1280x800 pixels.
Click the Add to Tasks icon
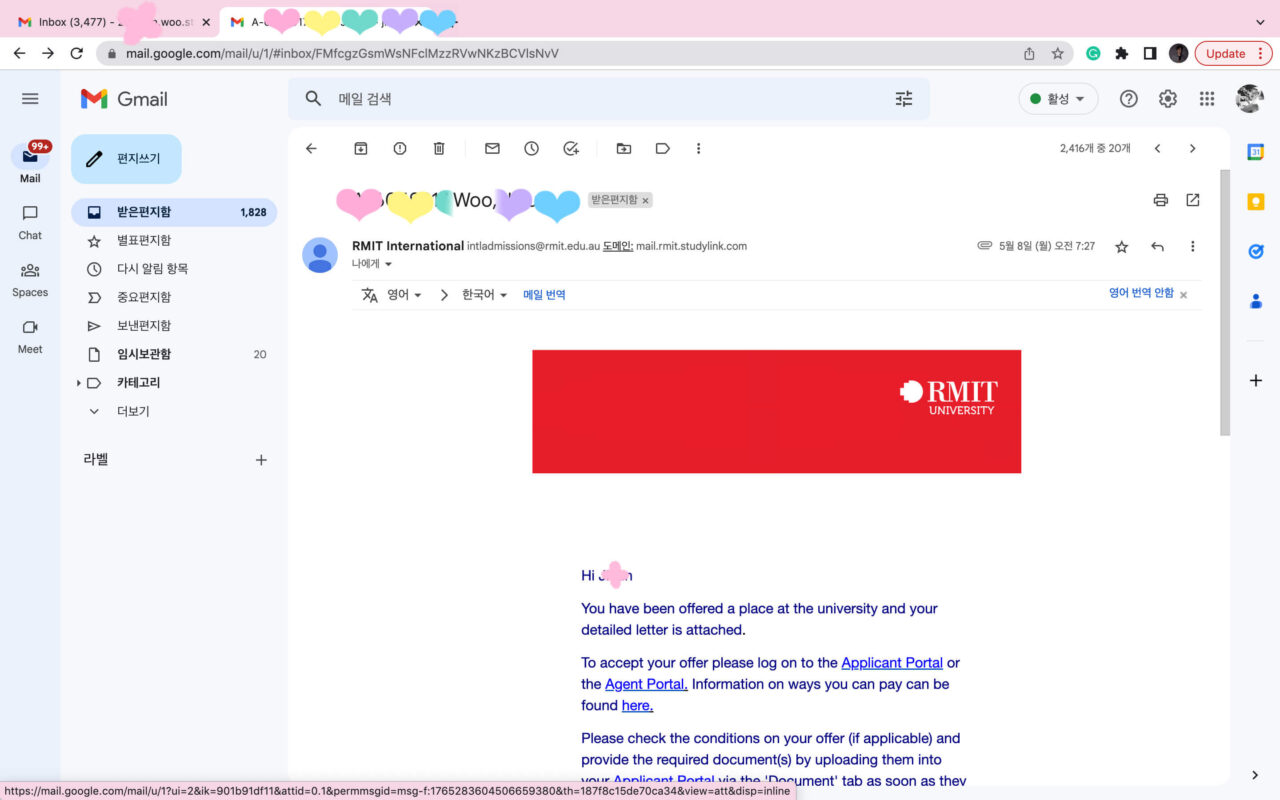click(571, 149)
